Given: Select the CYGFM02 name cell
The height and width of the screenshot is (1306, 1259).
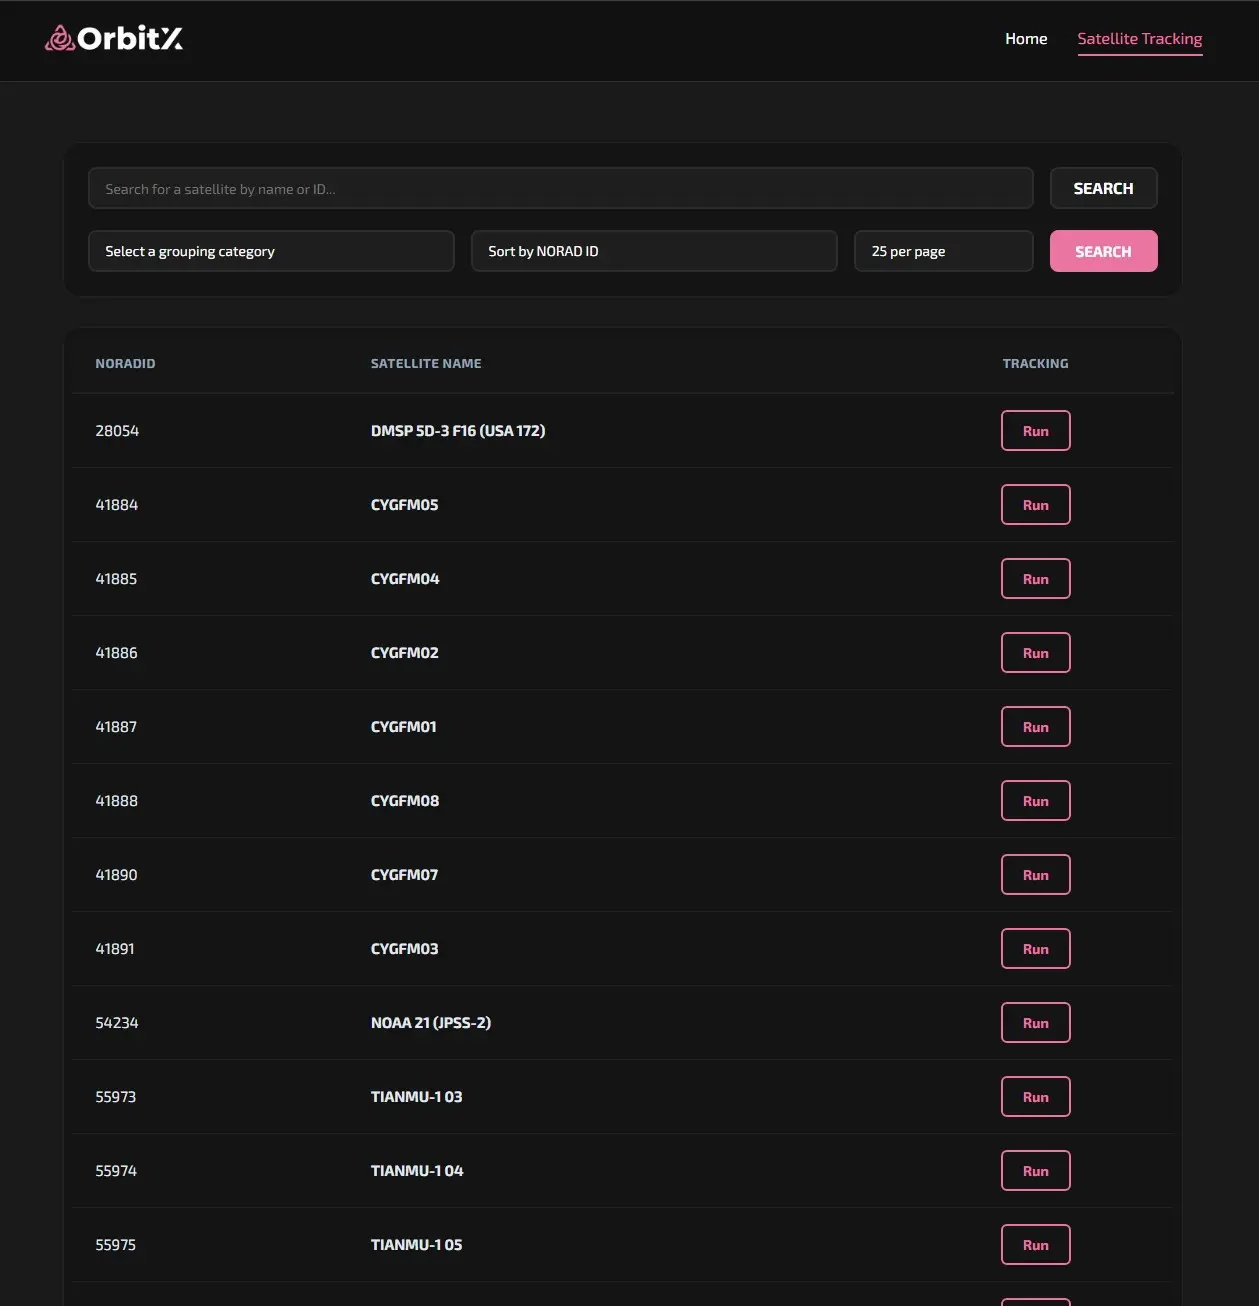Looking at the screenshot, I should 404,653.
